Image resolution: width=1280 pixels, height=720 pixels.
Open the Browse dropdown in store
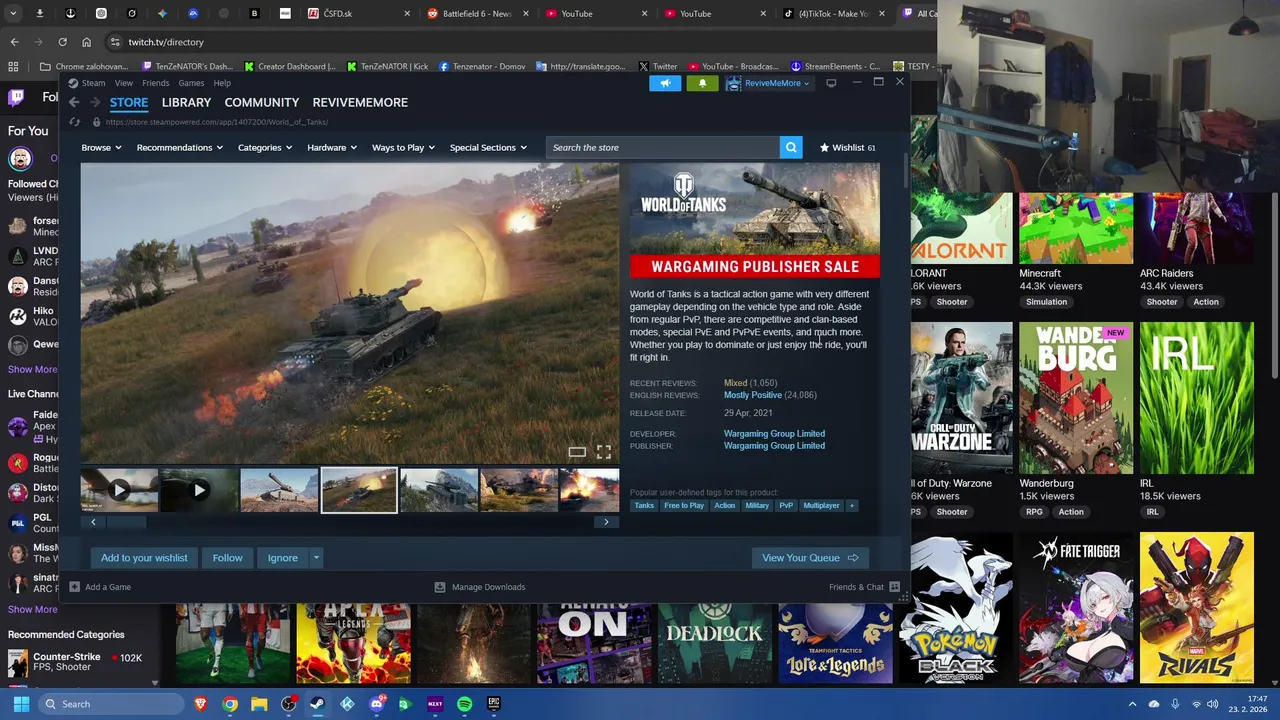click(x=101, y=147)
